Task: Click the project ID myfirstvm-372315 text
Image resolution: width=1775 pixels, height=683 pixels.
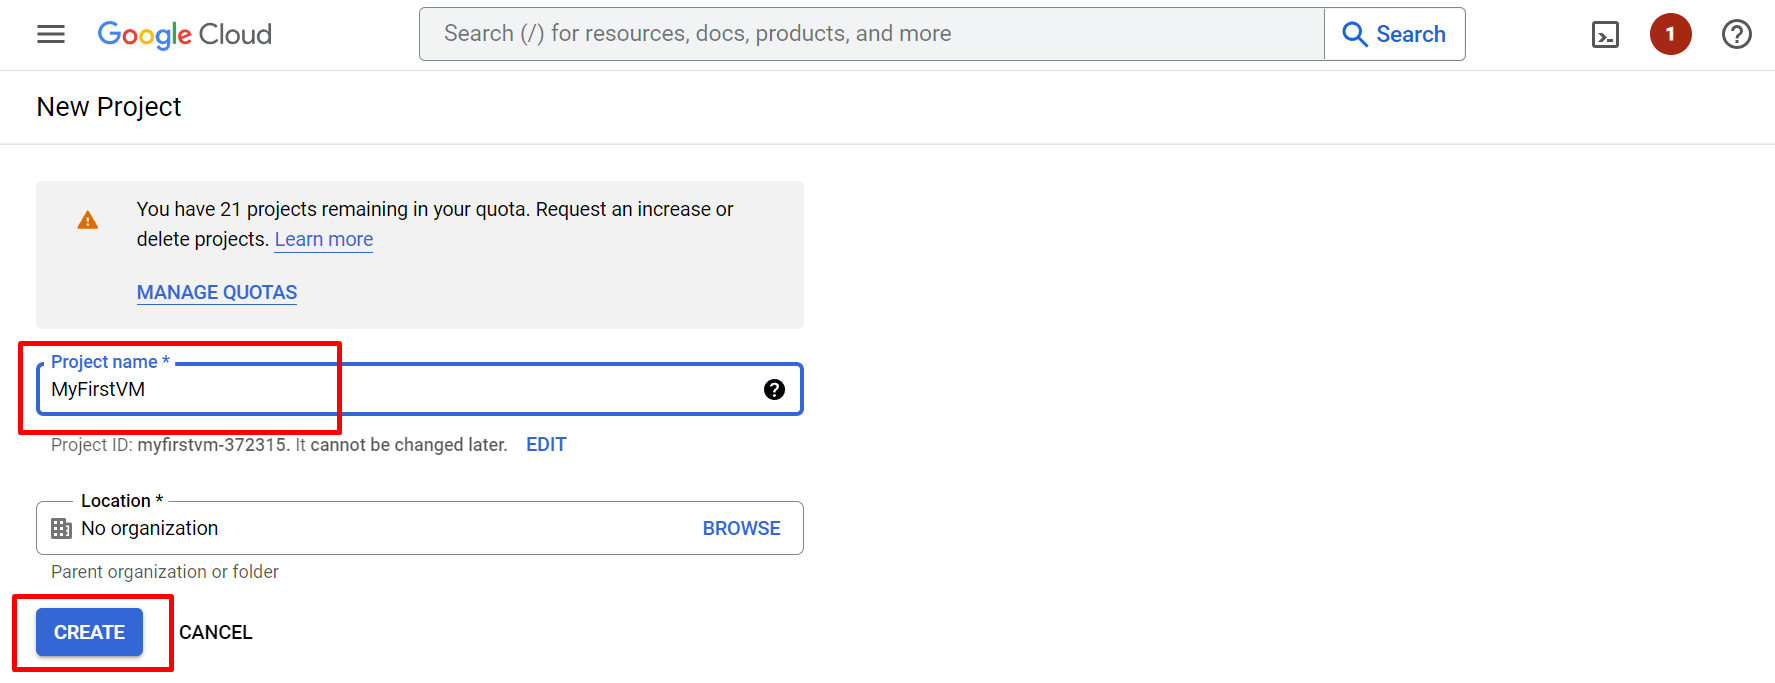Action: (212, 445)
